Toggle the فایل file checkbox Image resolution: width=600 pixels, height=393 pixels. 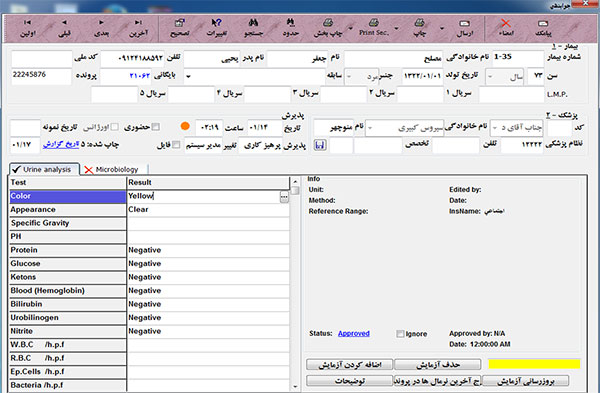click(x=176, y=145)
